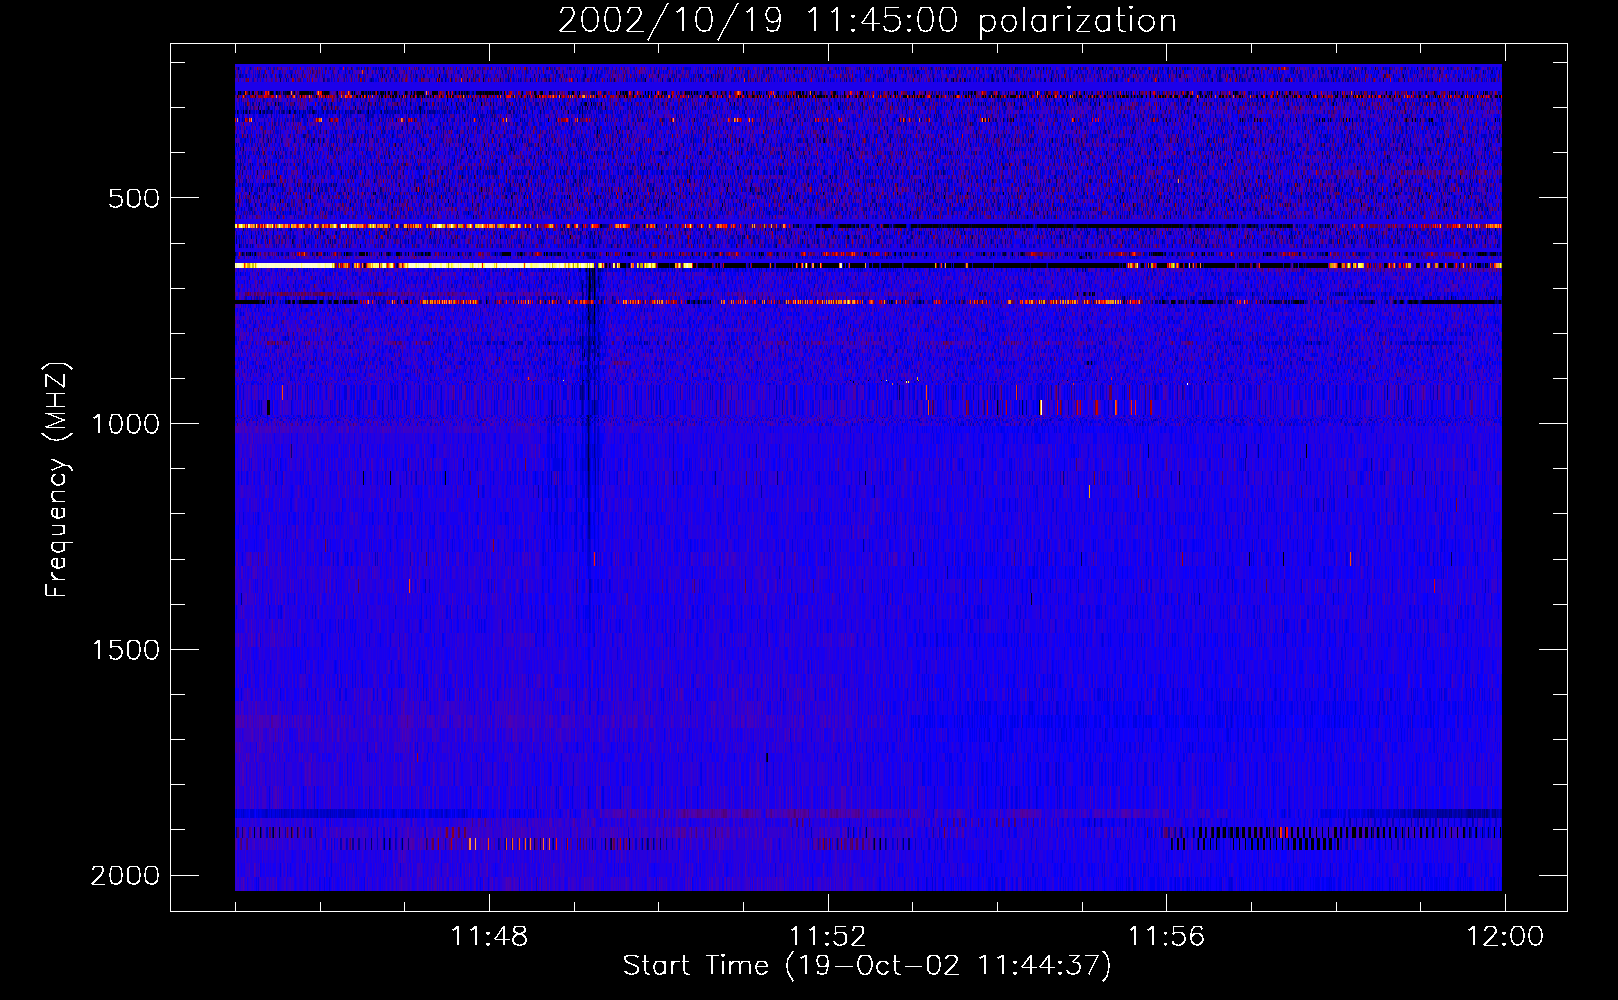Screen dimensions: 1618x1000
Task: Click the plot title "2002/10/19 11:45:00 polarization"
Action: tap(867, 21)
